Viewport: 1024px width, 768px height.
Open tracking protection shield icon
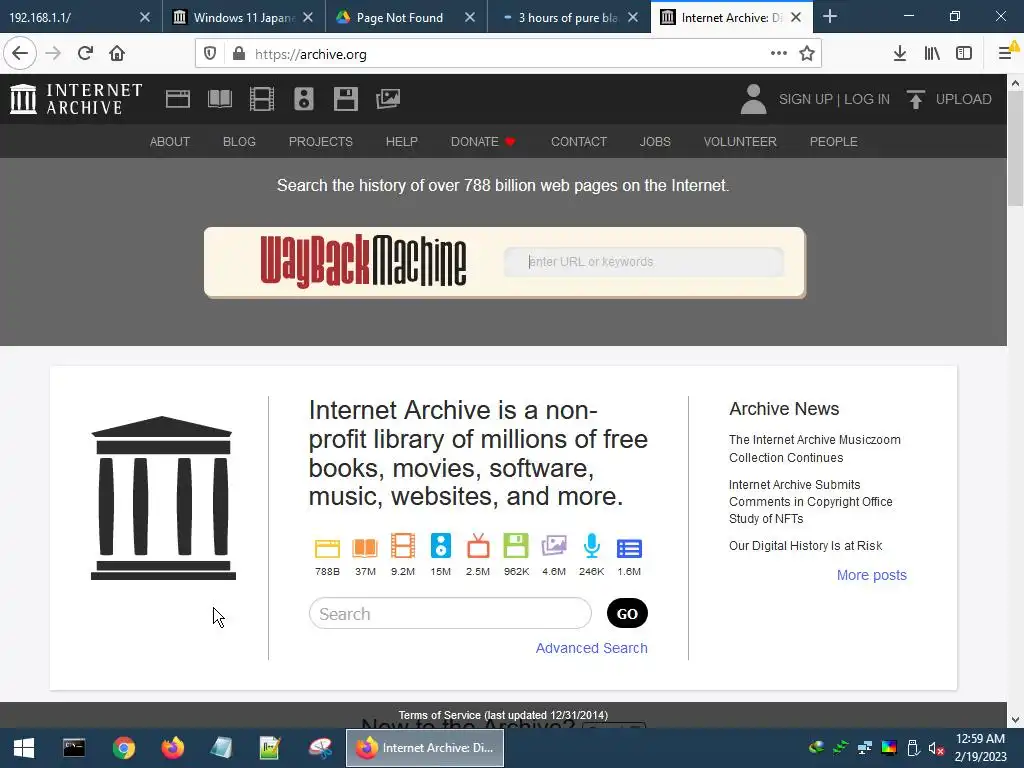[210, 54]
